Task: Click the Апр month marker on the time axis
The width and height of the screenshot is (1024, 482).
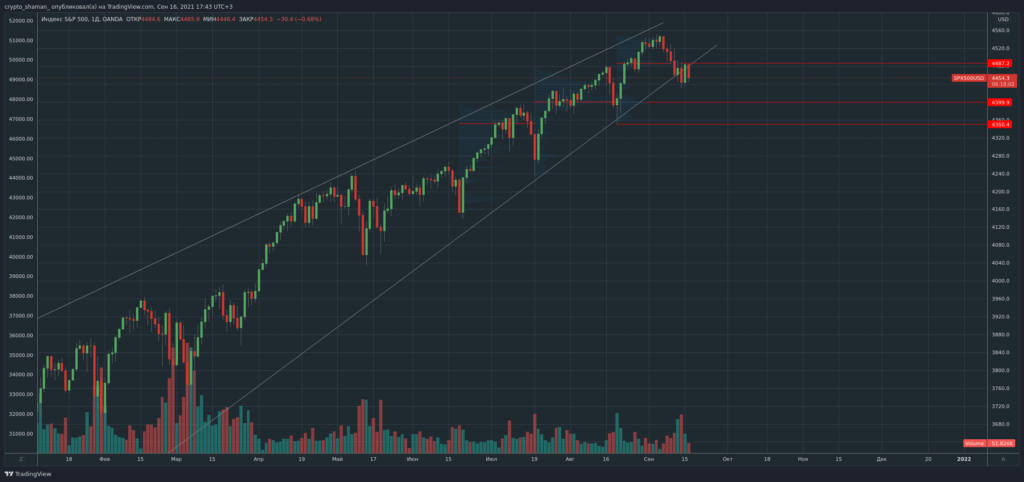Action: (x=258, y=458)
